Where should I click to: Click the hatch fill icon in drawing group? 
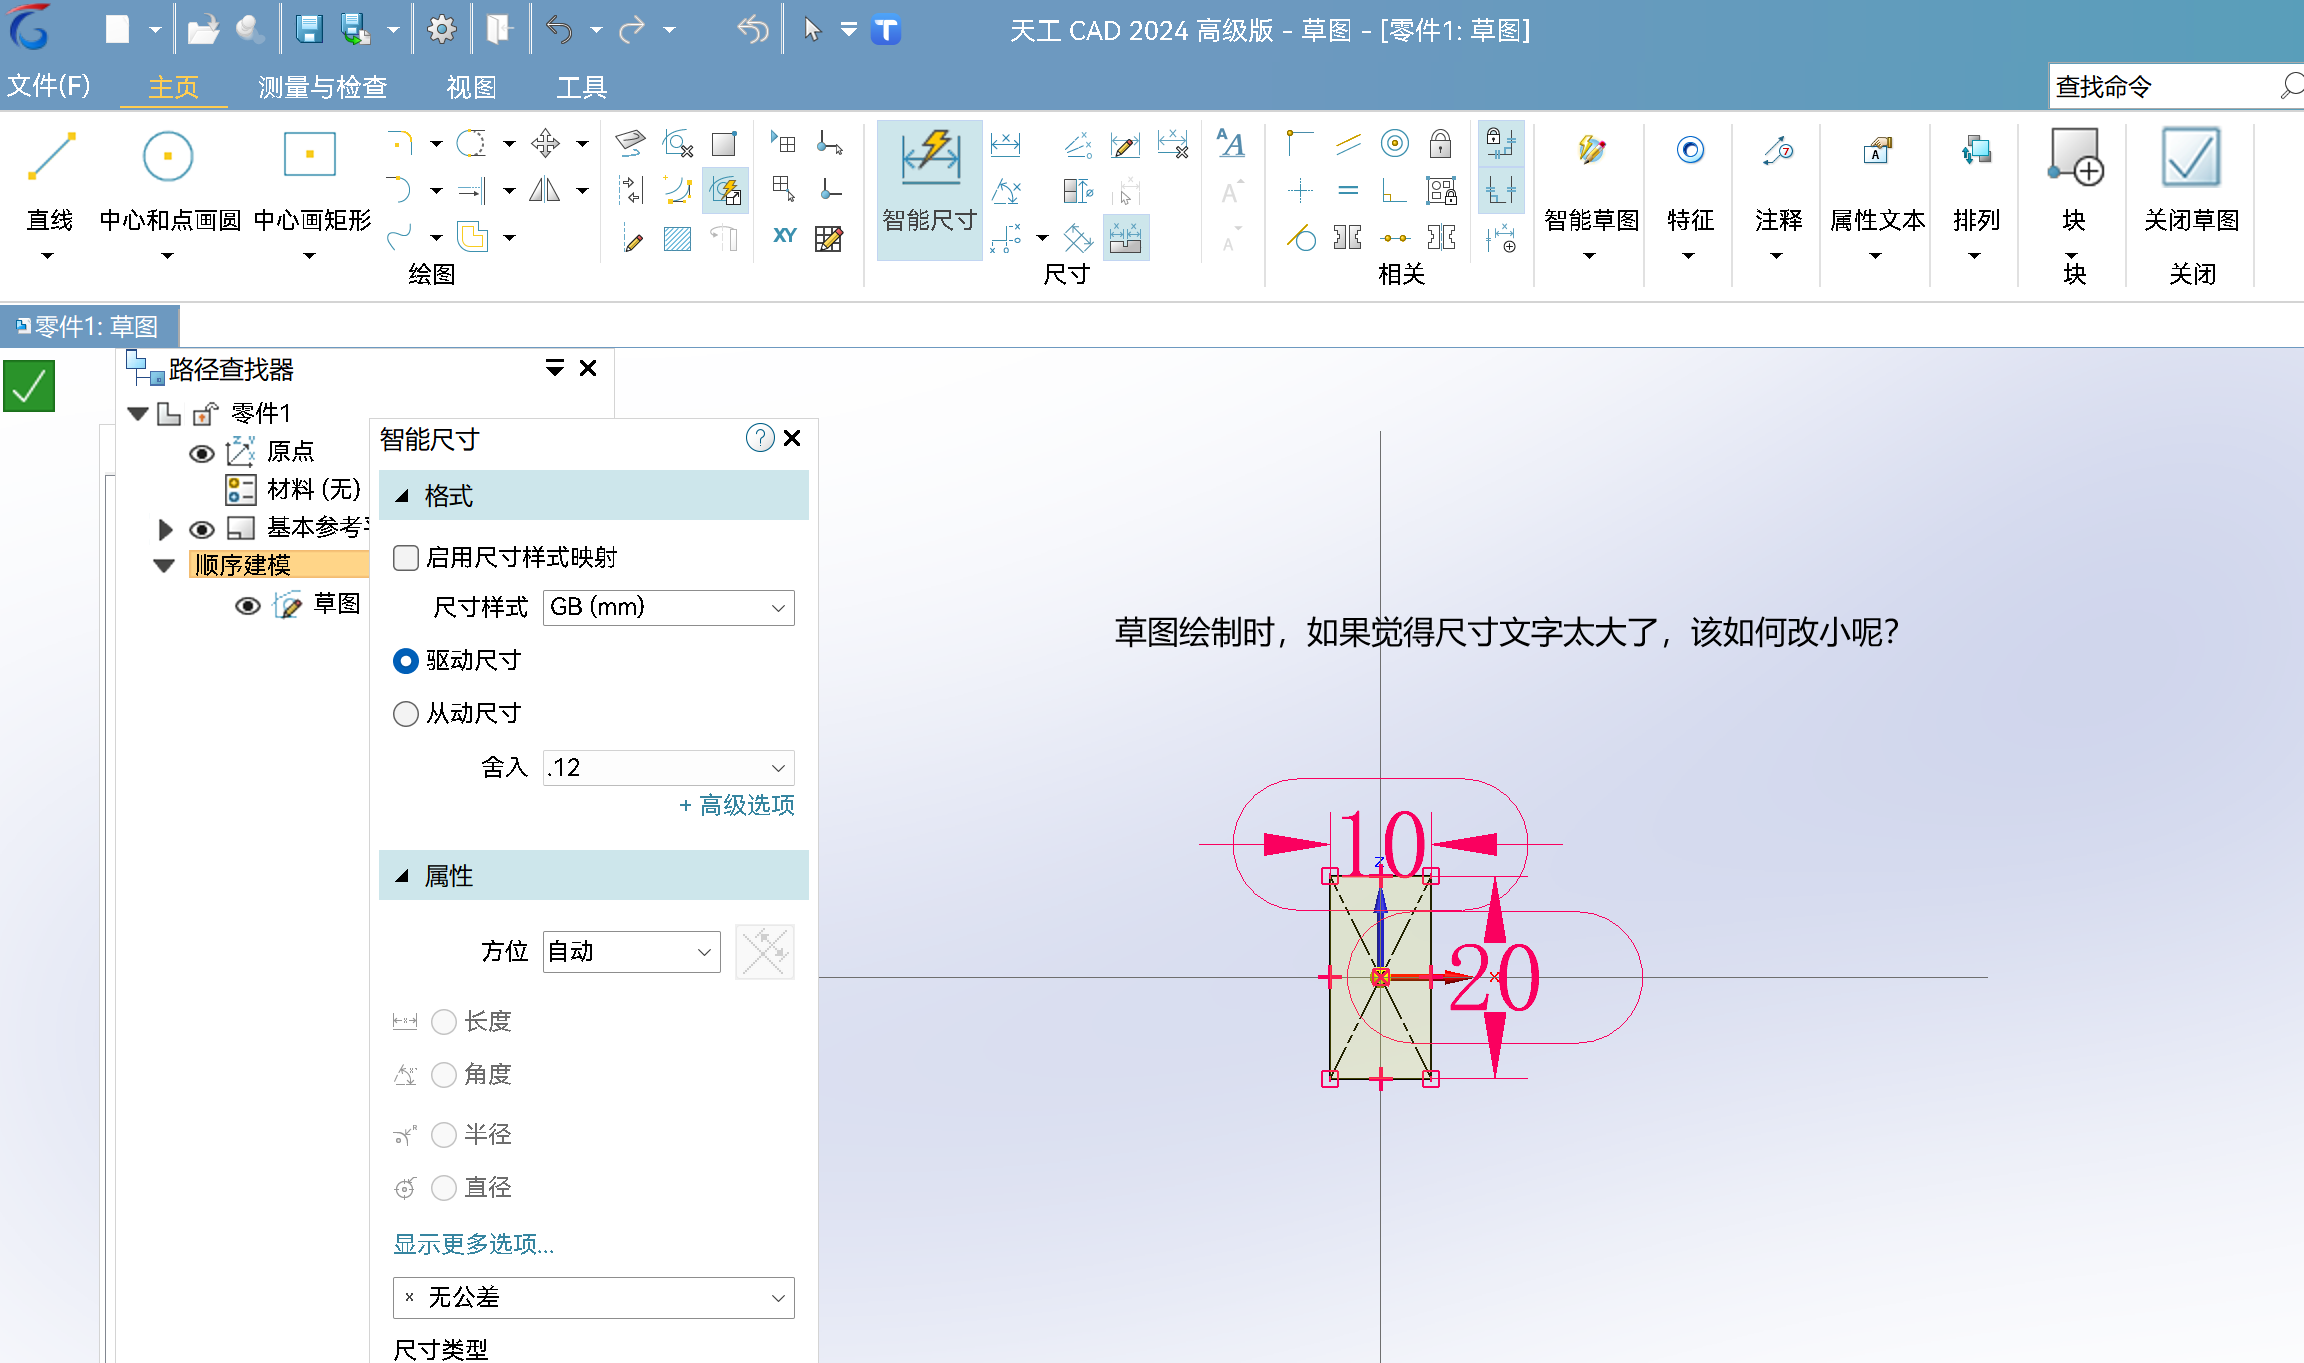678,238
